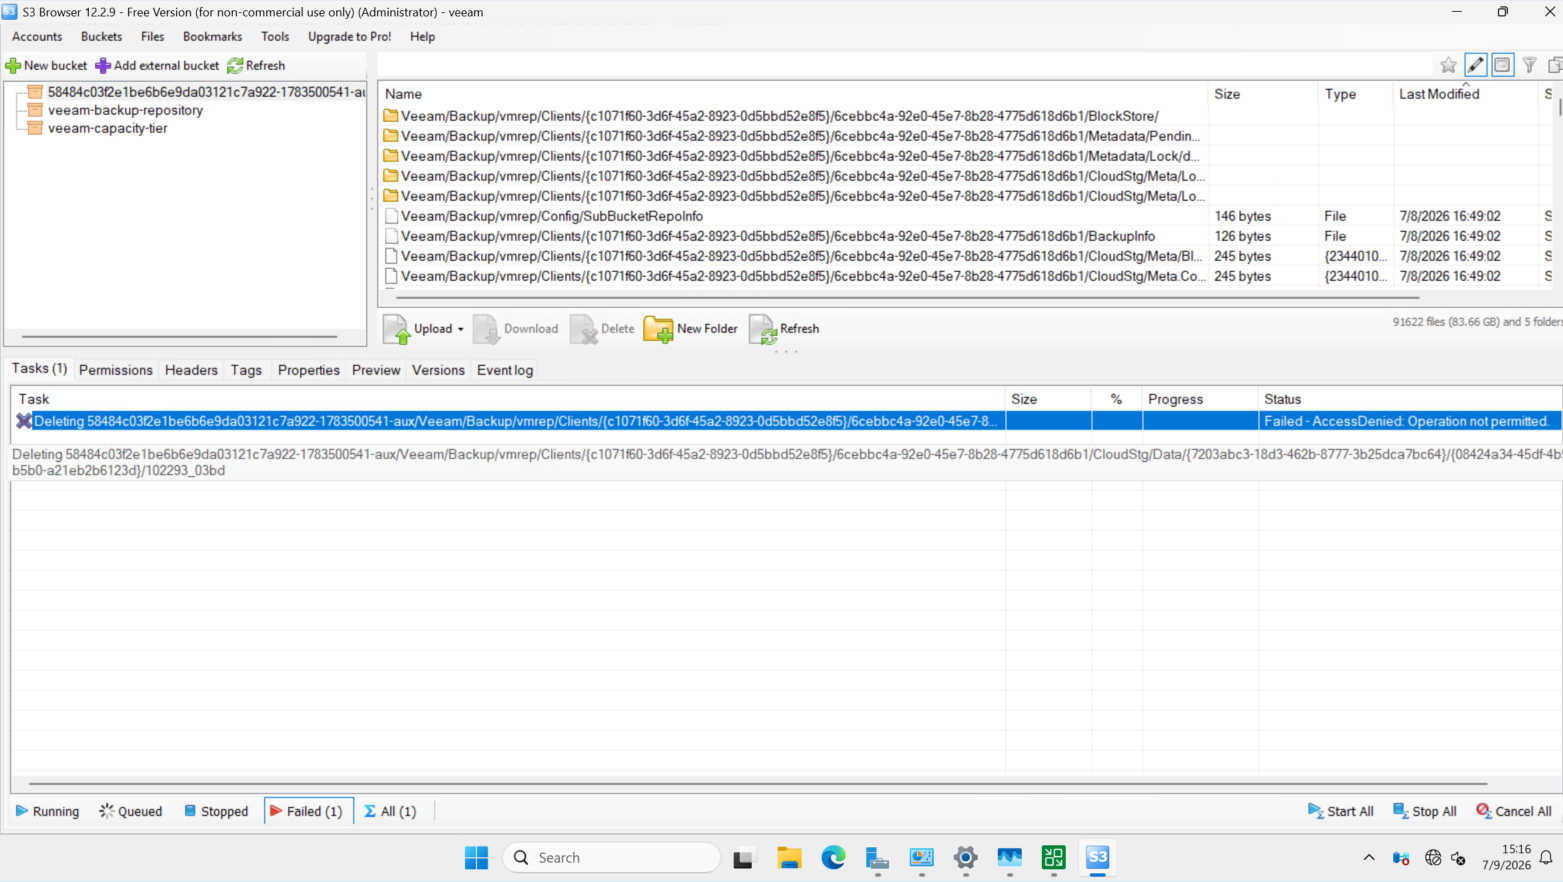Open Microsoft Edge from the taskbar
This screenshot has width=1563, height=882.
(833, 858)
